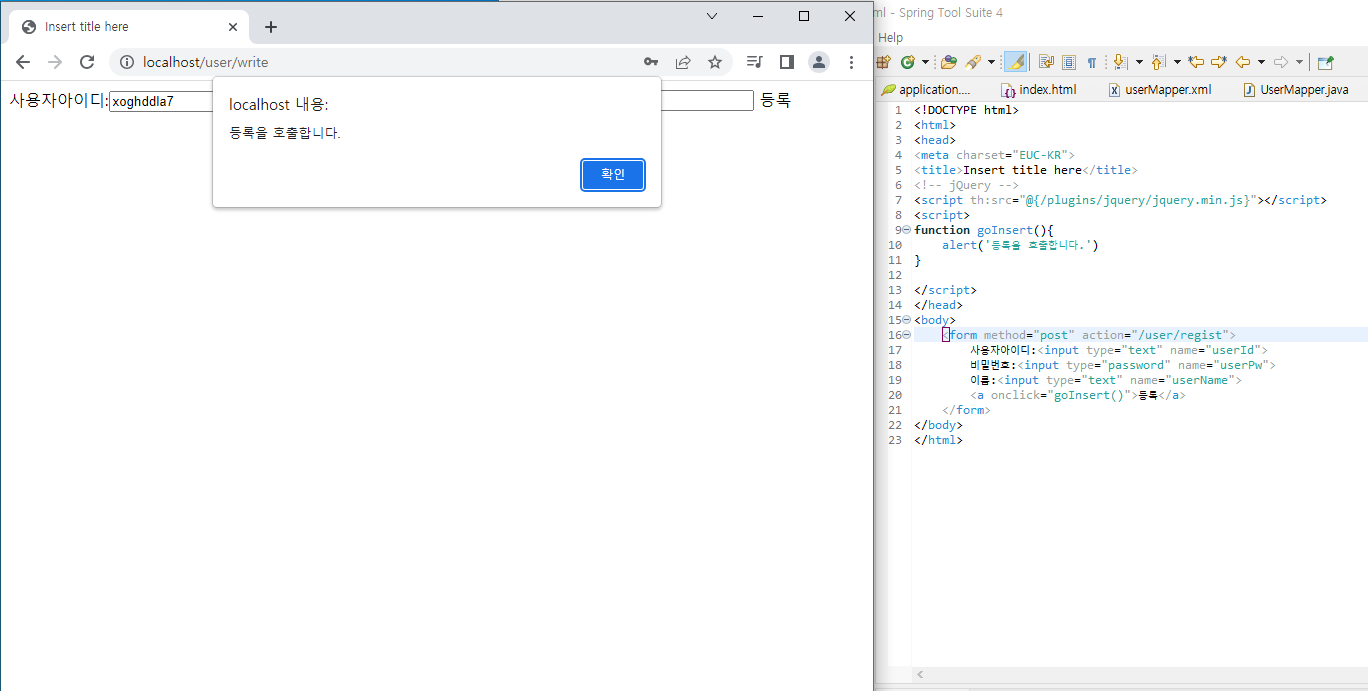Expand Back history dropdown in STS
1368x691 pixels.
click(x=1261, y=62)
